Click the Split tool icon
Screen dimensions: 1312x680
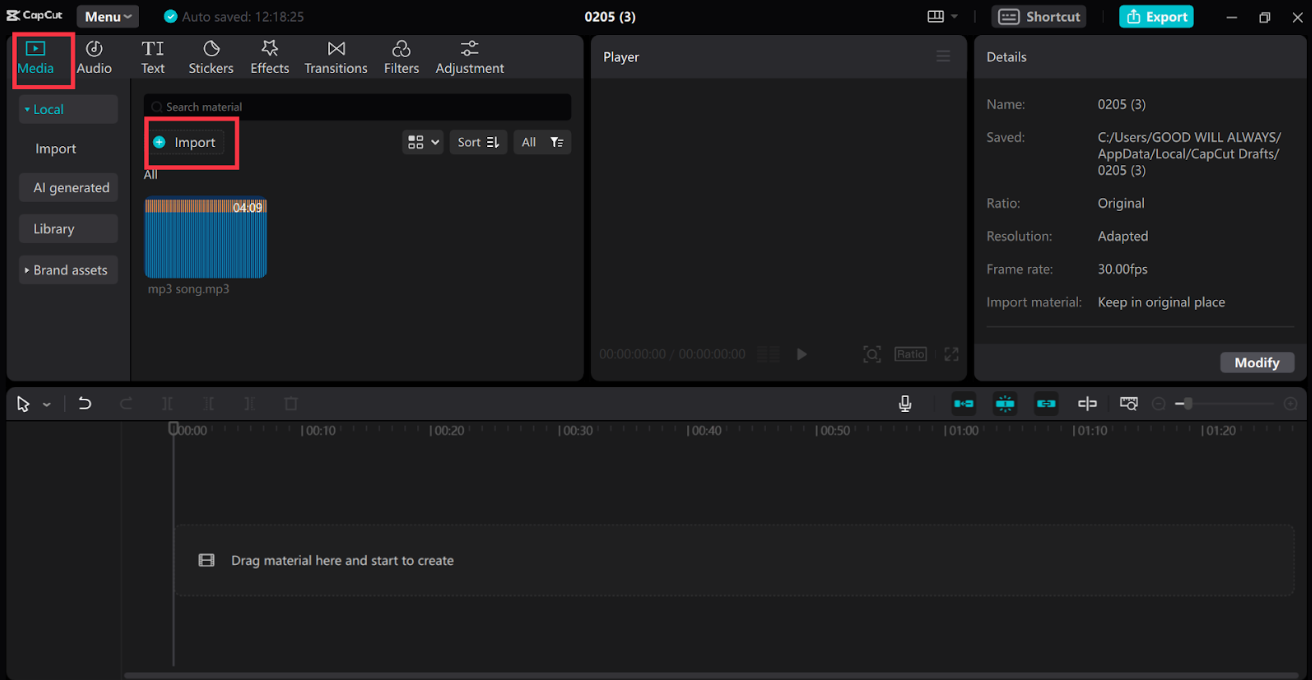pyautogui.click(x=167, y=403)
